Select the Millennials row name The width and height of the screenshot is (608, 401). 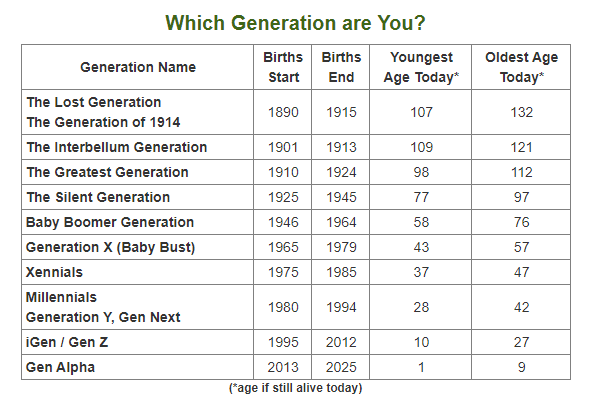point(62,298)
